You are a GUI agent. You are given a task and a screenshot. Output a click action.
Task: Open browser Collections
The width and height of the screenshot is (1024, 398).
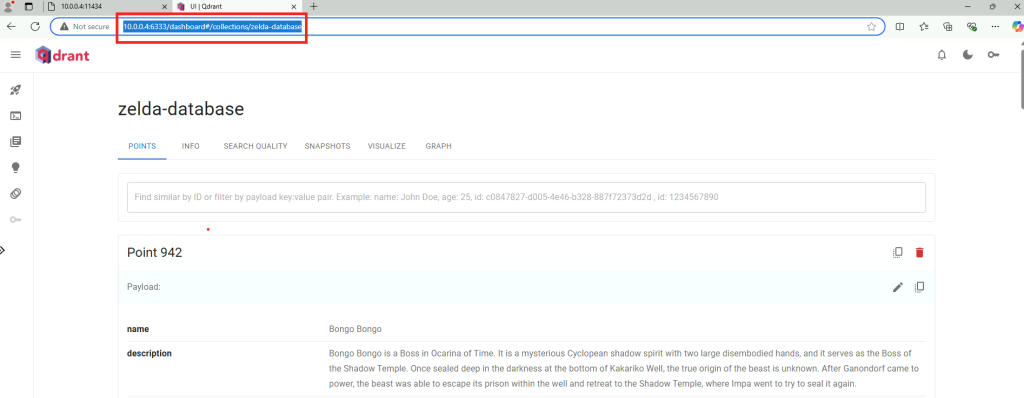pos(948,27)
